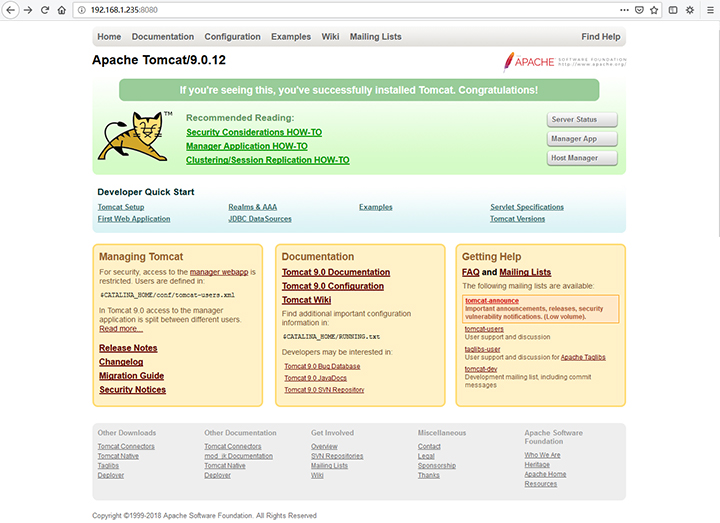Viewport: 720px width, 523px height.
Task: Save the page to Pocket
Action: pyautogui.click(x=638, y=10)
